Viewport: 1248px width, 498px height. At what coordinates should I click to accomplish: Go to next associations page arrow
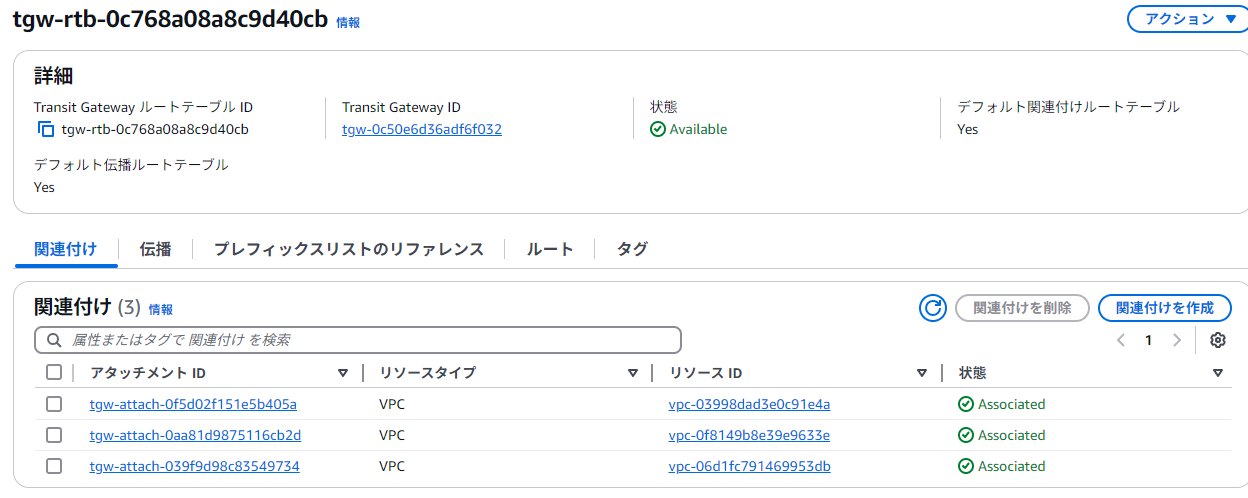(x=1177, y=340)
